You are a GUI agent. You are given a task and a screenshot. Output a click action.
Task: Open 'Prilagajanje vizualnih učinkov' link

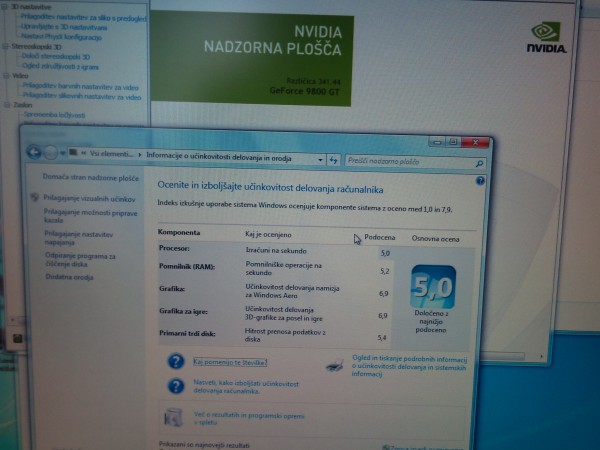(x=90, y=199)
